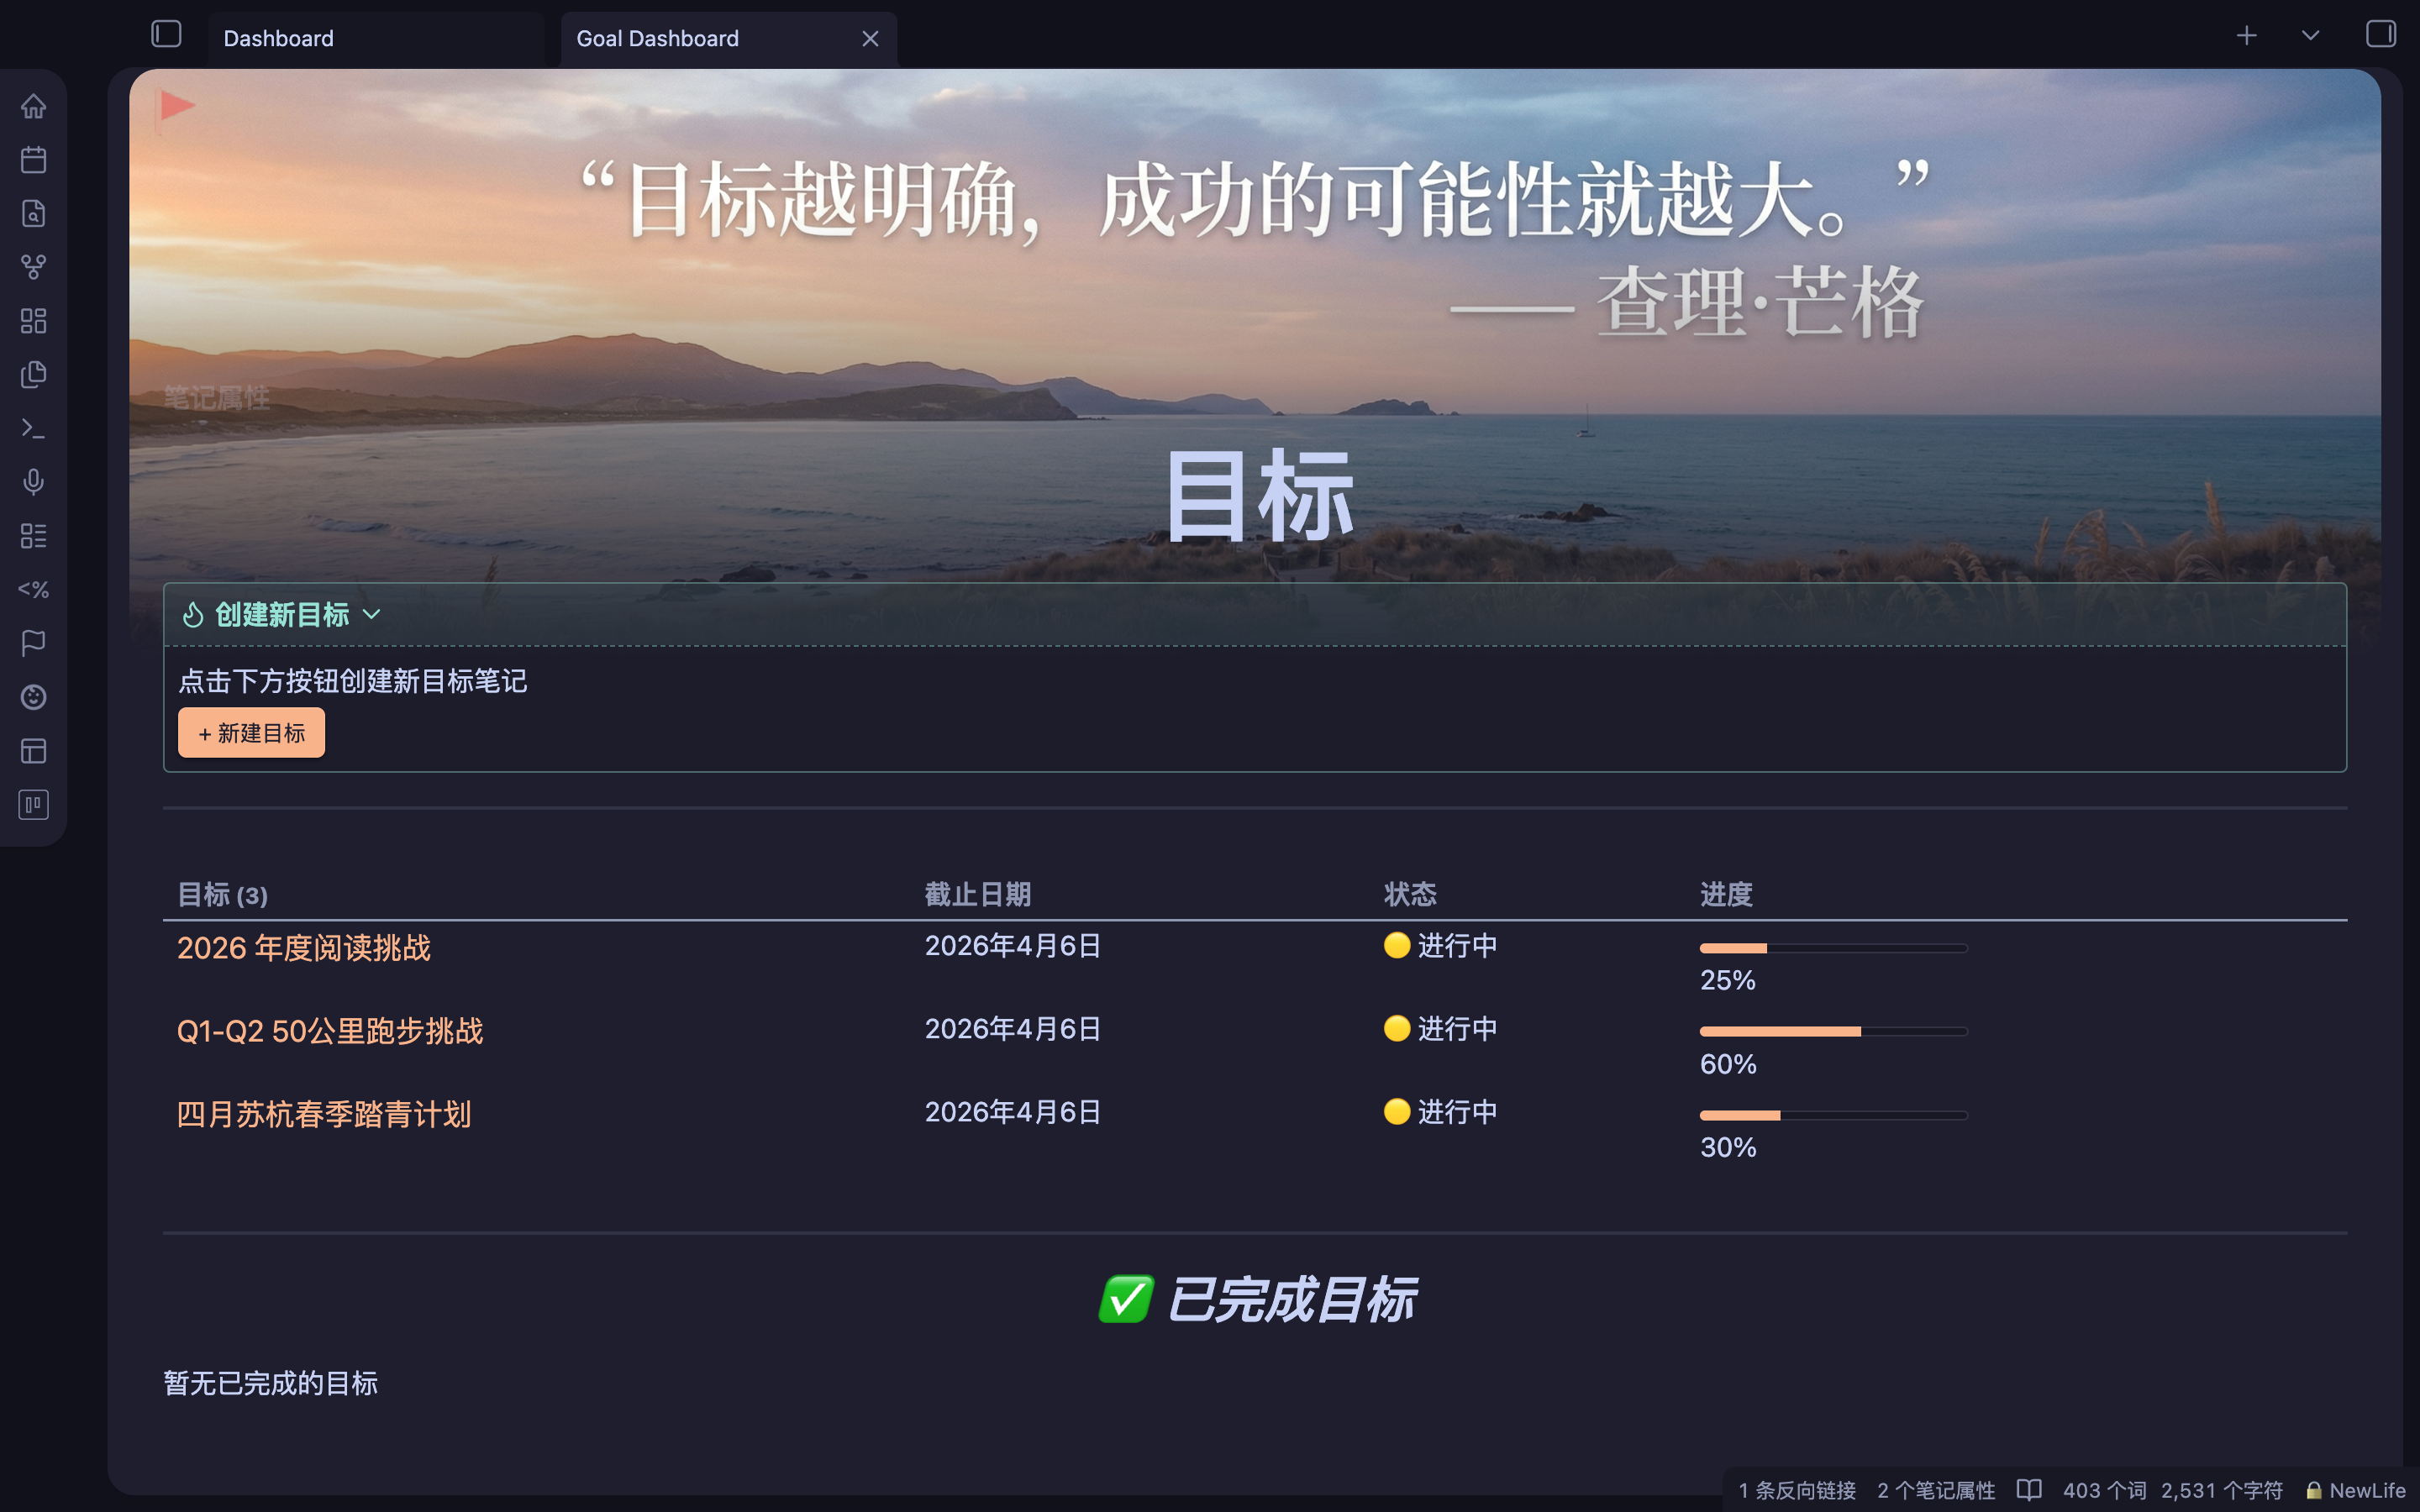Screen dimensions: 2420x1512
Task: Click the 进行中 status of Q1-Q2 50公里跑步挑战
Action: 1440,1028
